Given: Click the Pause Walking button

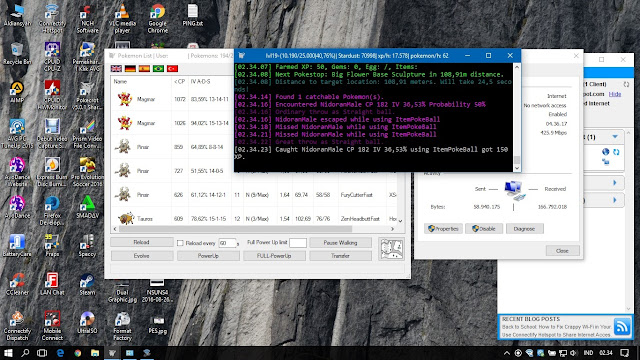Looking at the screenshot, I should click(340, 242).
